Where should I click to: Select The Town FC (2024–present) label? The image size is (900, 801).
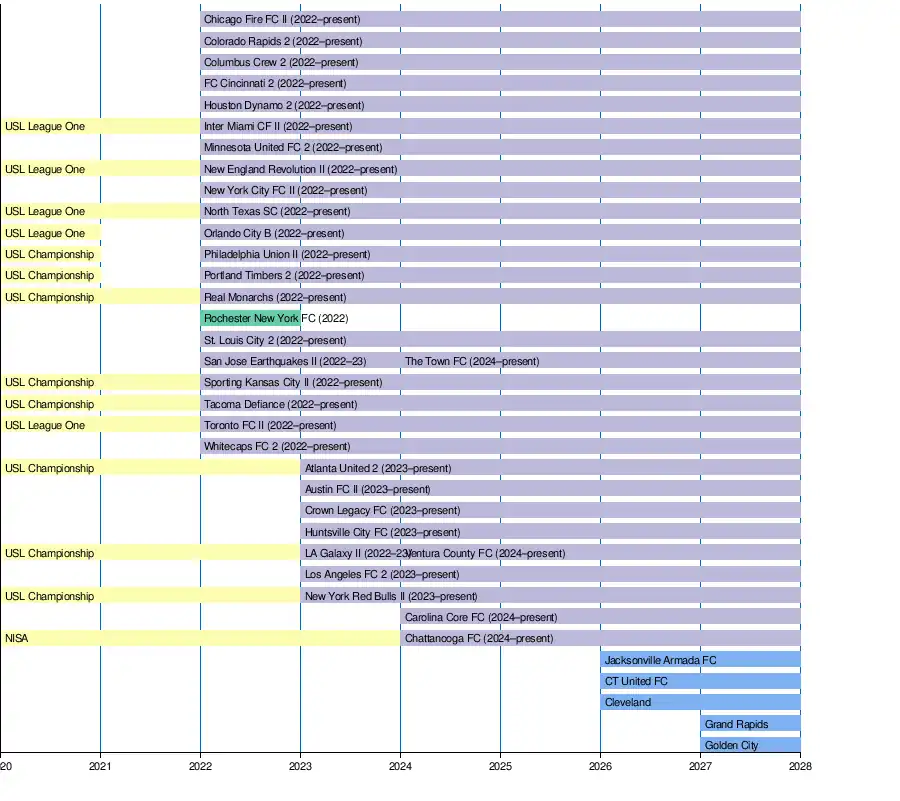[472, 362]
